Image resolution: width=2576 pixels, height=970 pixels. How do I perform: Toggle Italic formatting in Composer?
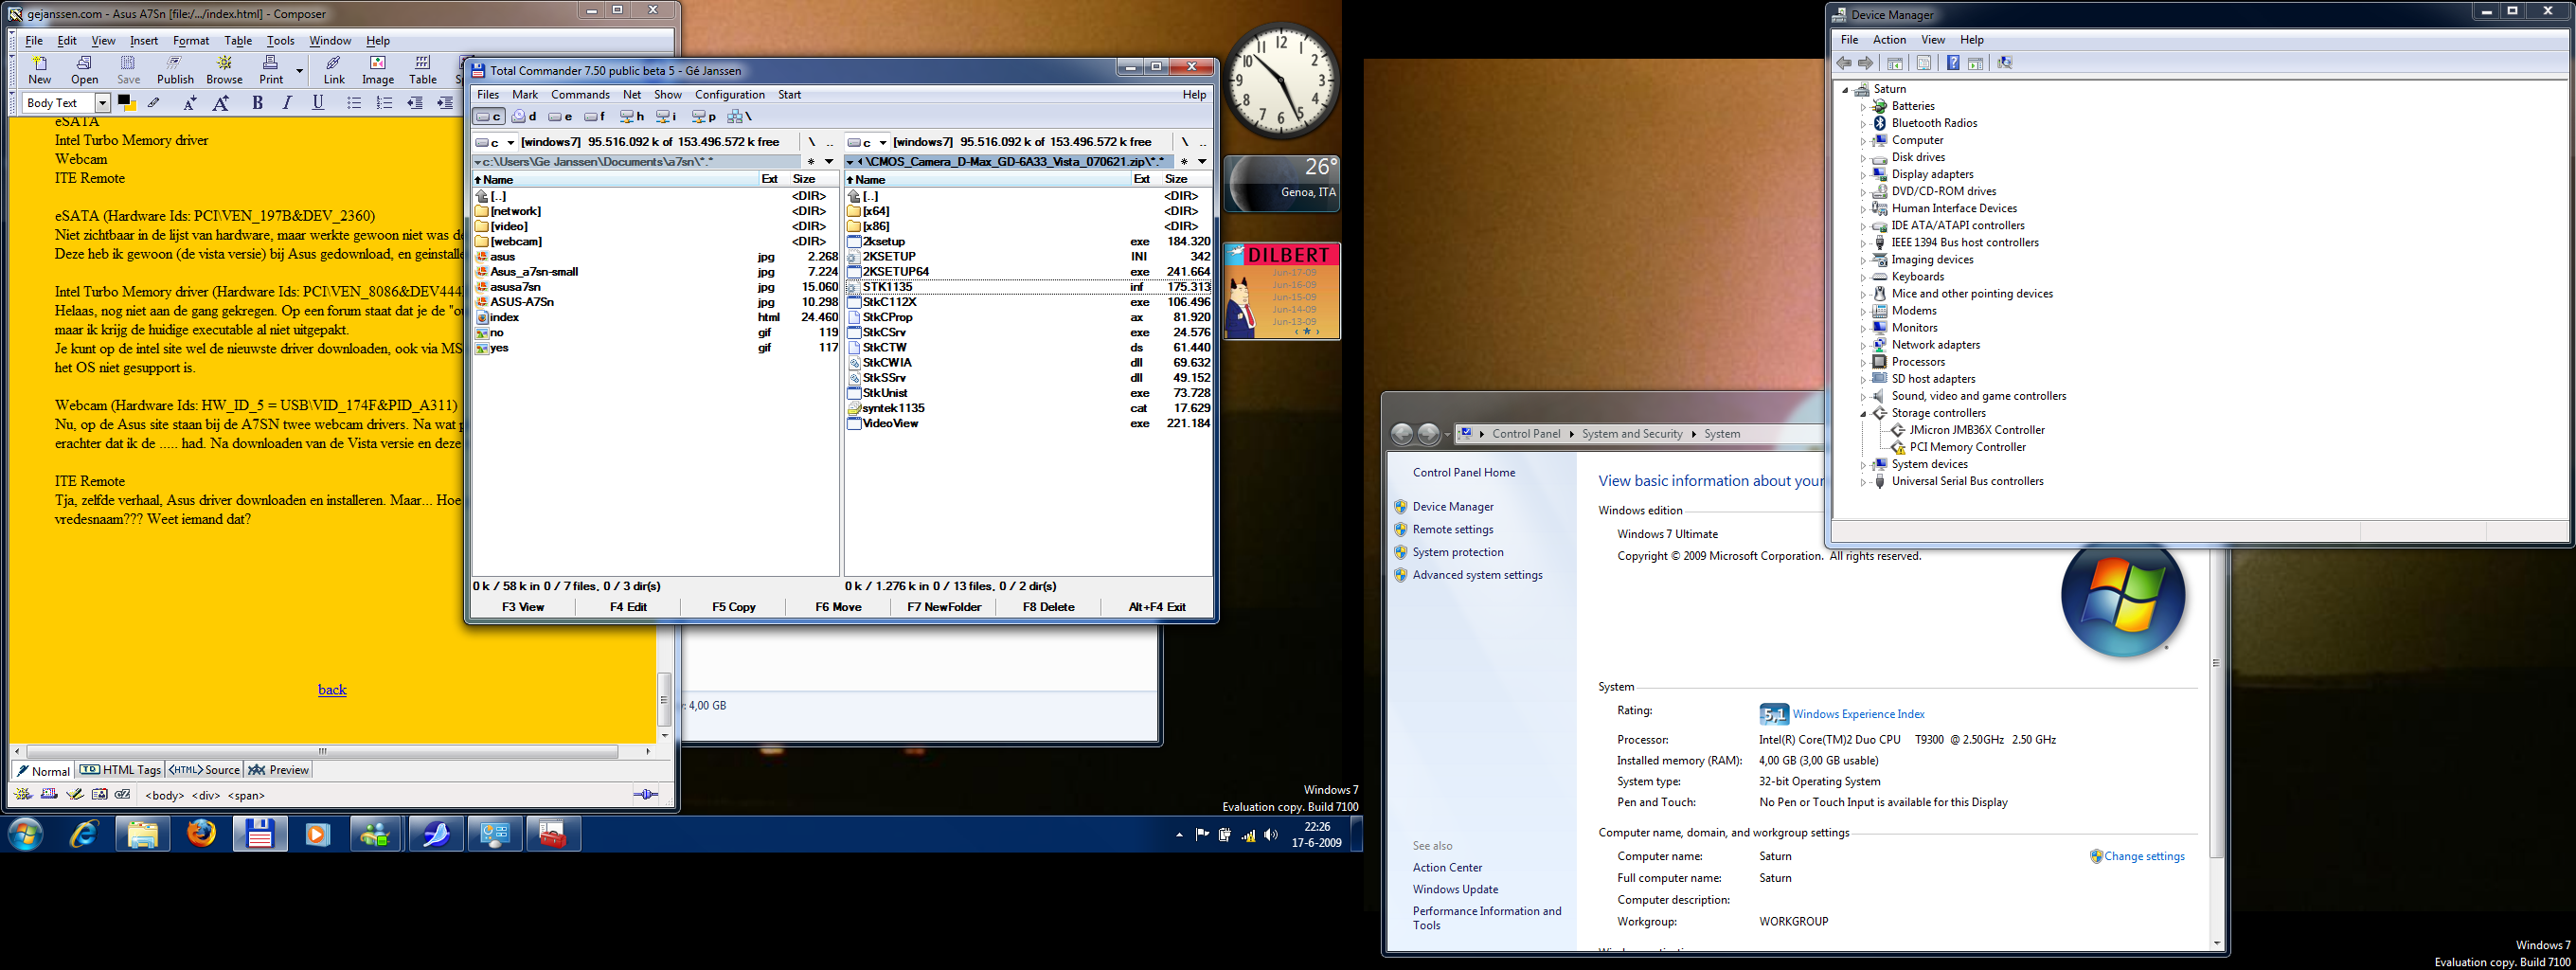pos(287,102)
